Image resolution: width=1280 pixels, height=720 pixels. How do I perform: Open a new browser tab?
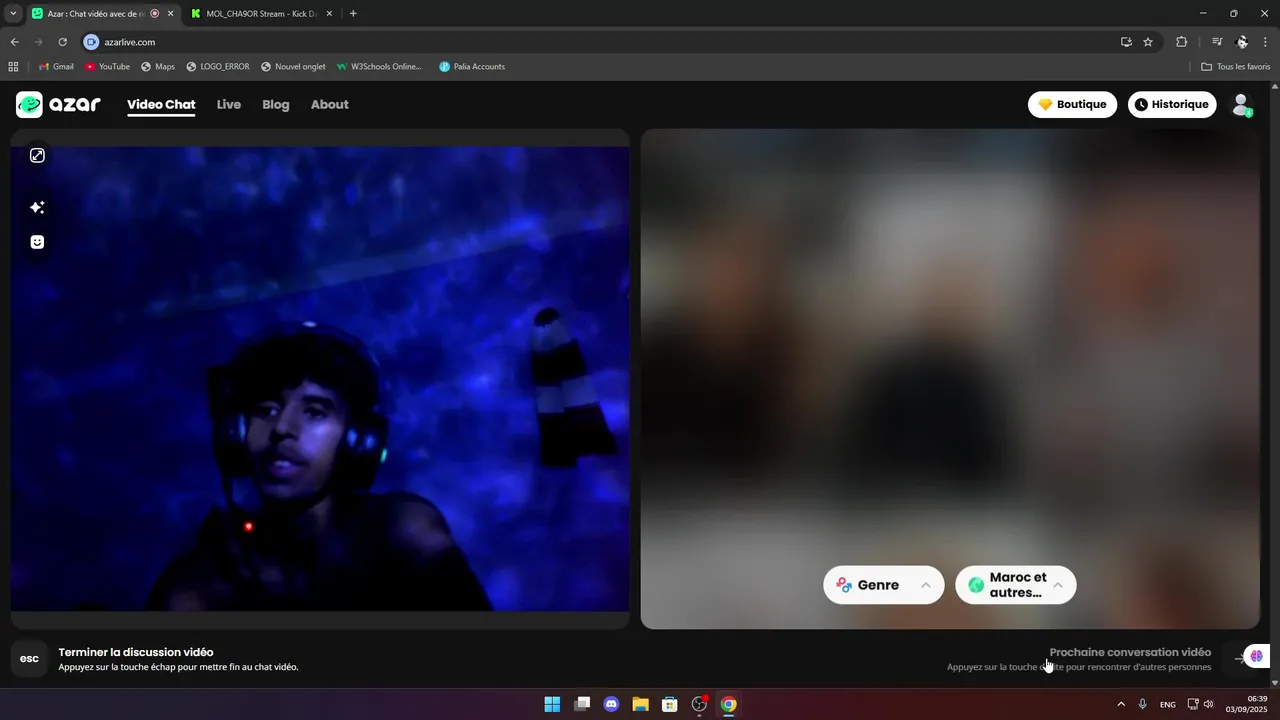point(353,14)
